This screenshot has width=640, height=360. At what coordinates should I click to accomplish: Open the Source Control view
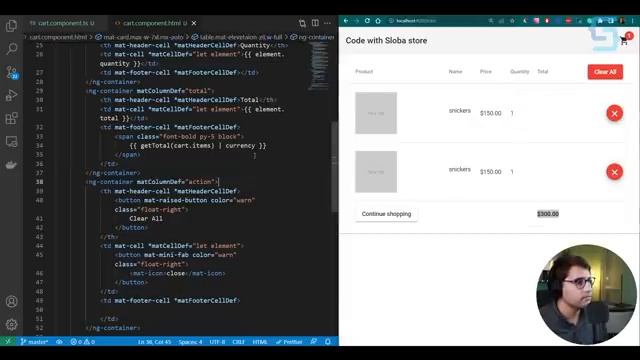tap(11, 72)
